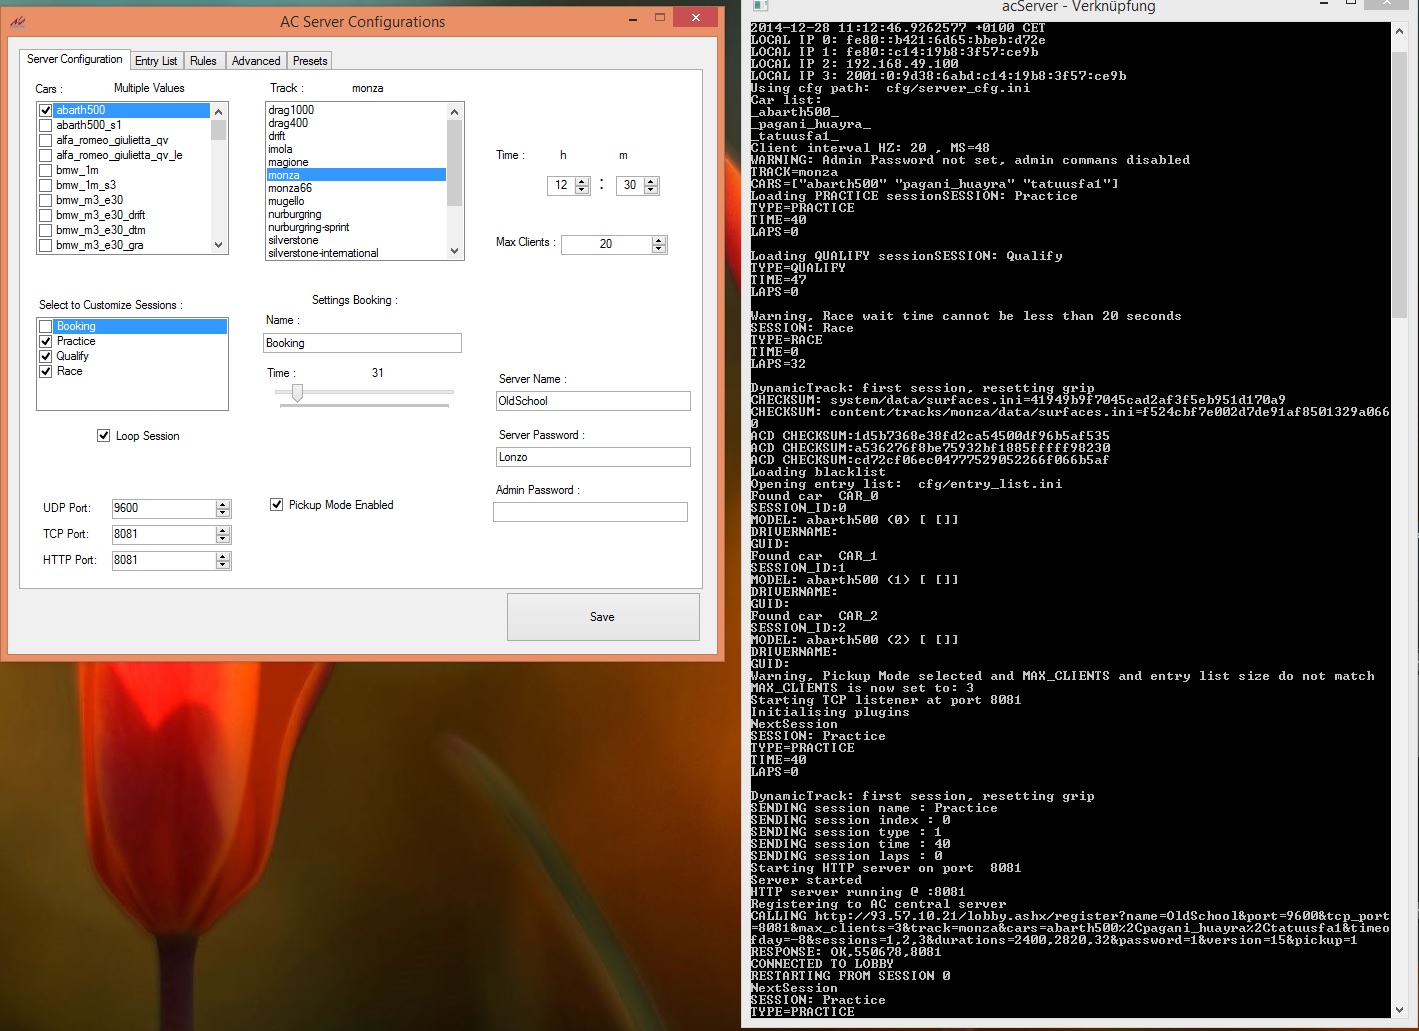Decrease the TCP Port value
Viewport: 1419px width, 1031px height.
pyautogui.click(x=223, y=540)
